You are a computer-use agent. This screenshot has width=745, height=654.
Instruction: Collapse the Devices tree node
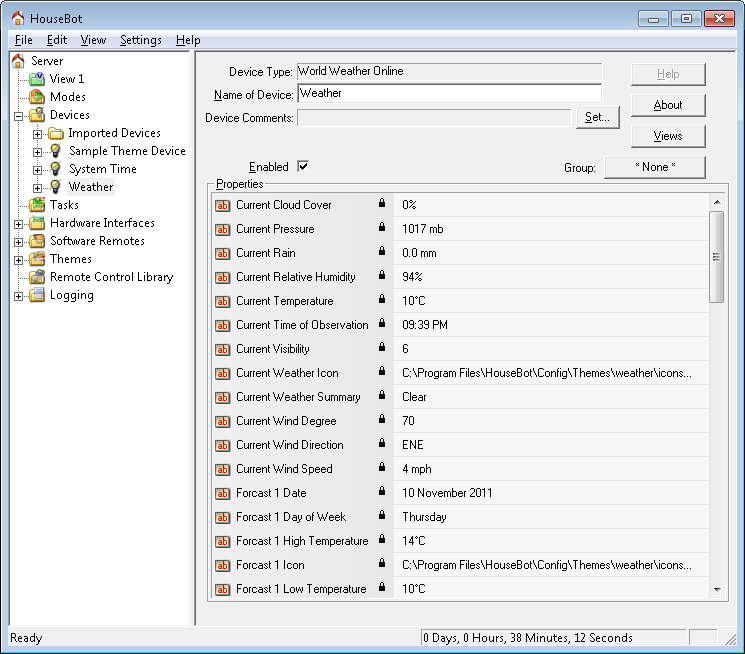(19, 116)
